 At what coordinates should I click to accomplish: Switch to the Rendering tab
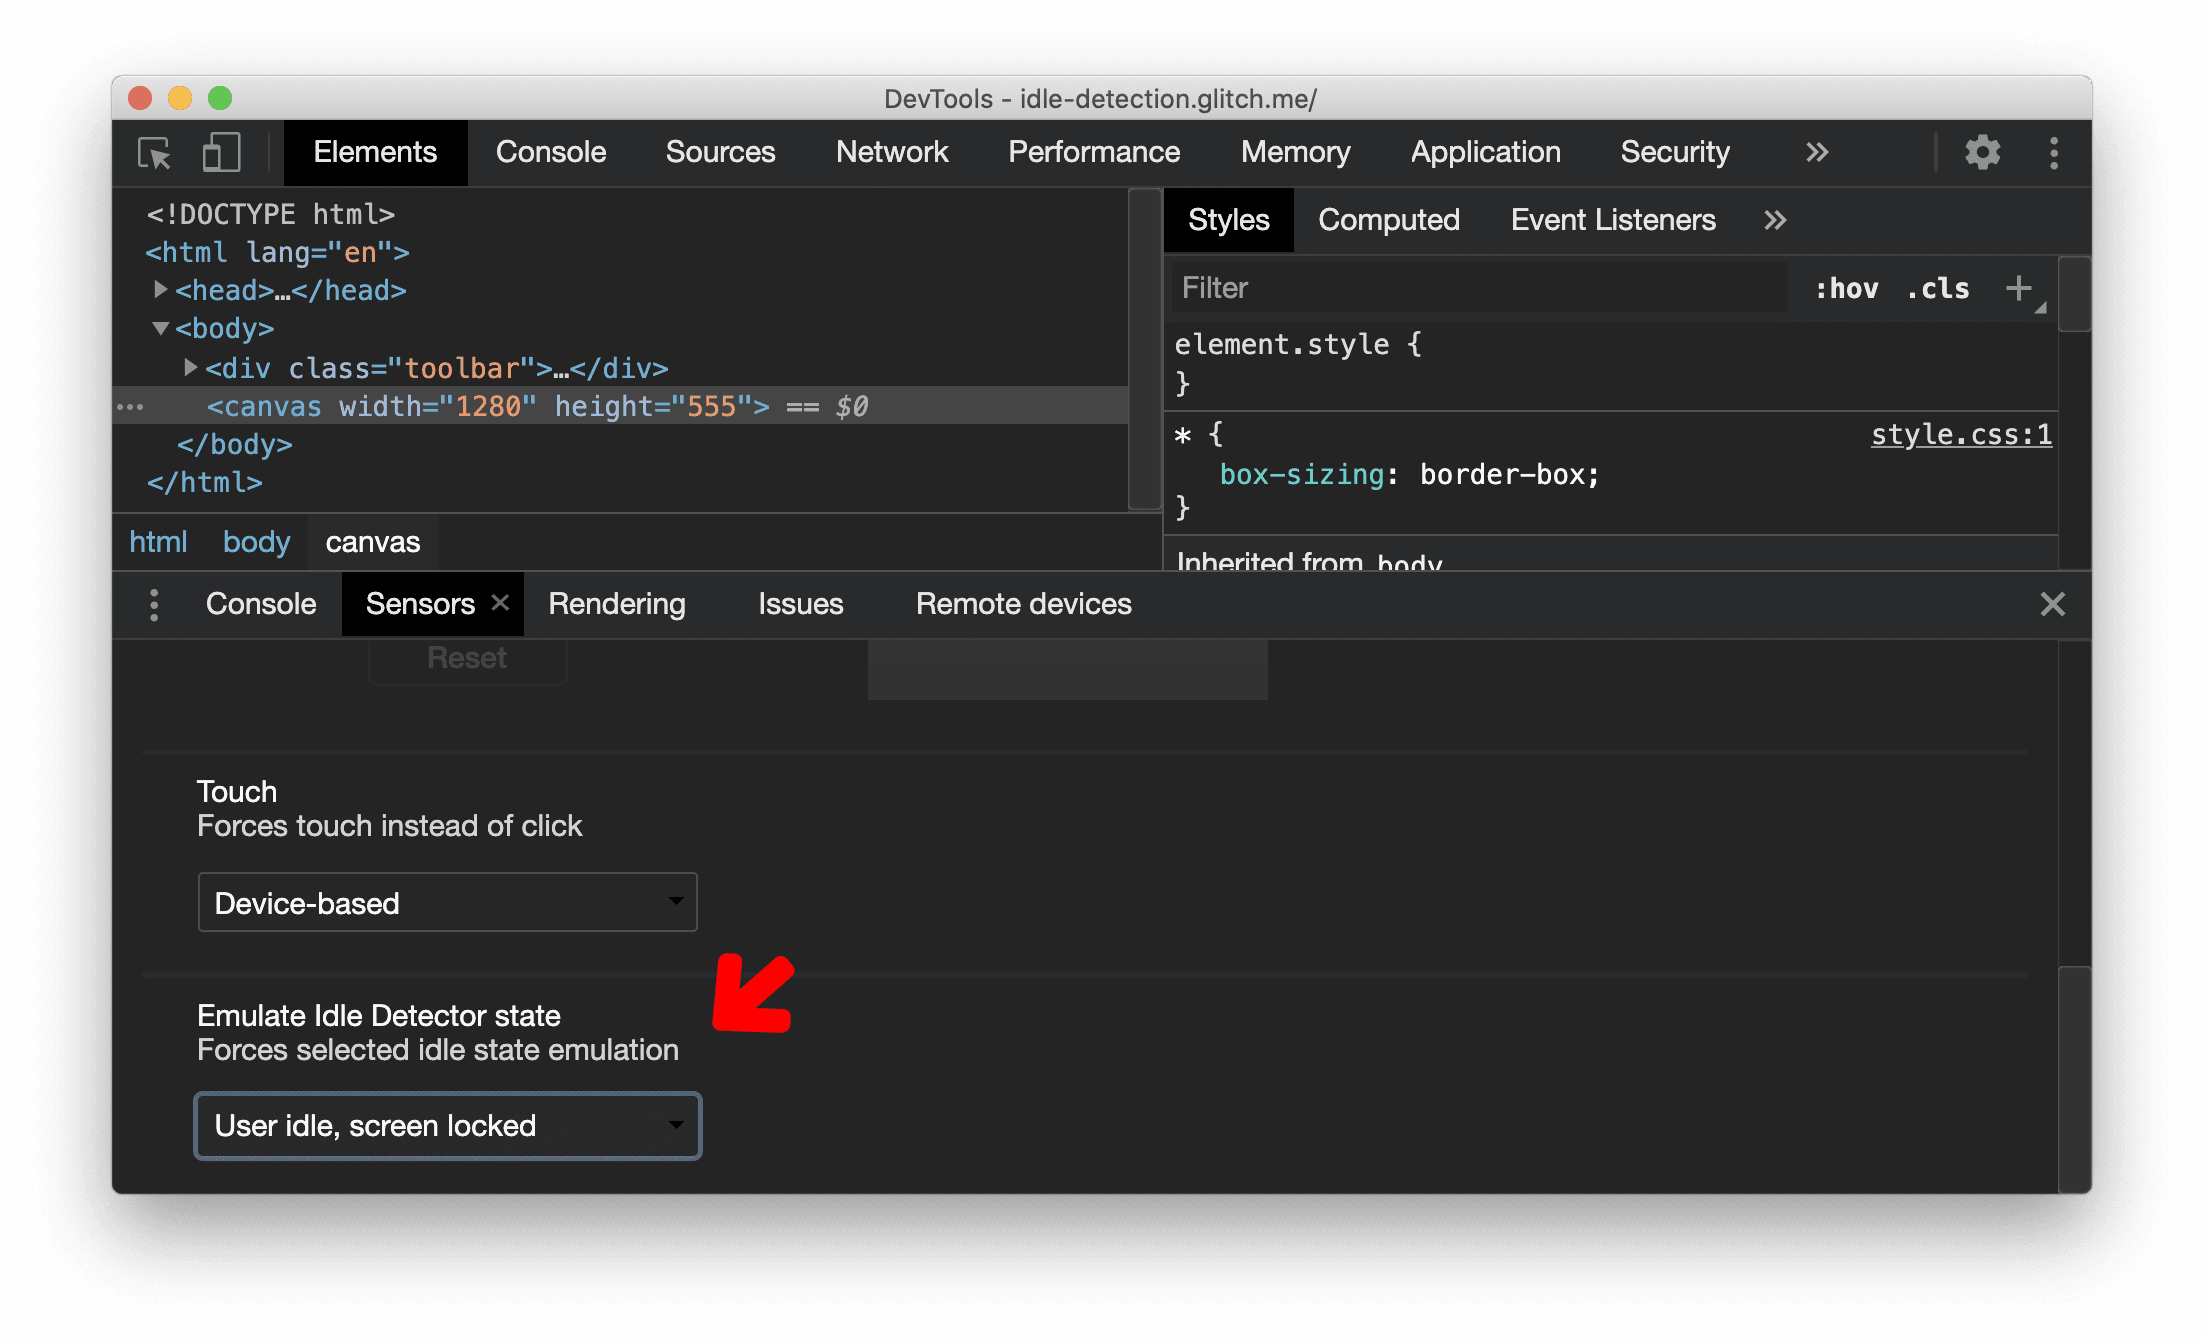(616, 603)
